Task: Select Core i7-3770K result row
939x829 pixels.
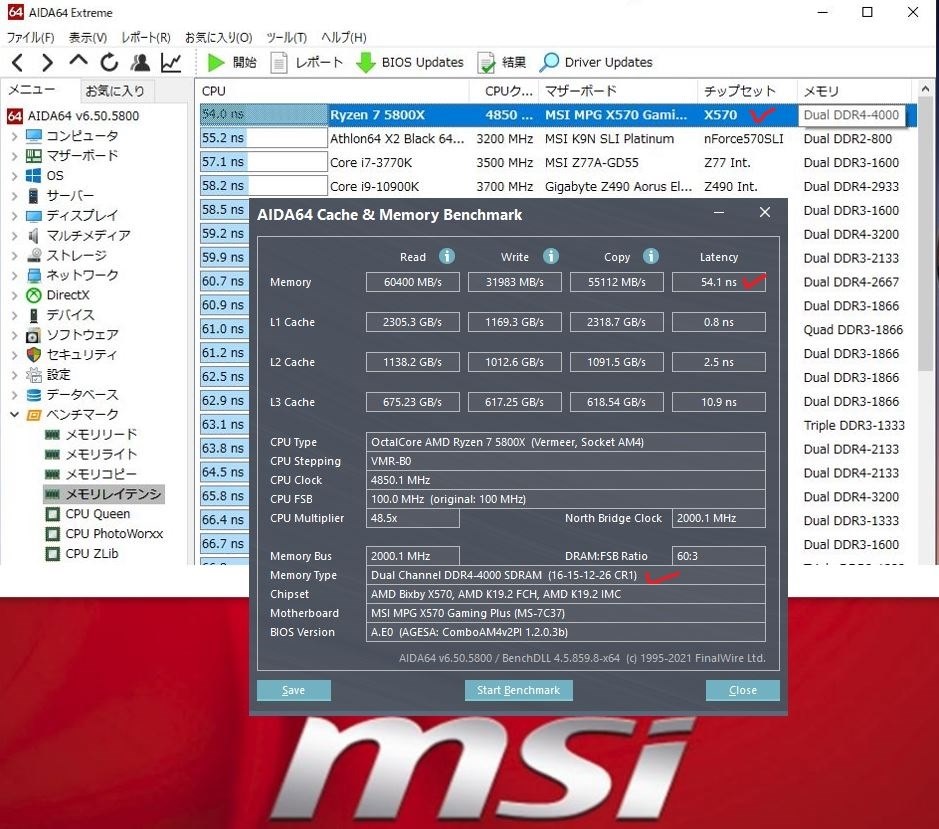Action: [x=557, y=162]
